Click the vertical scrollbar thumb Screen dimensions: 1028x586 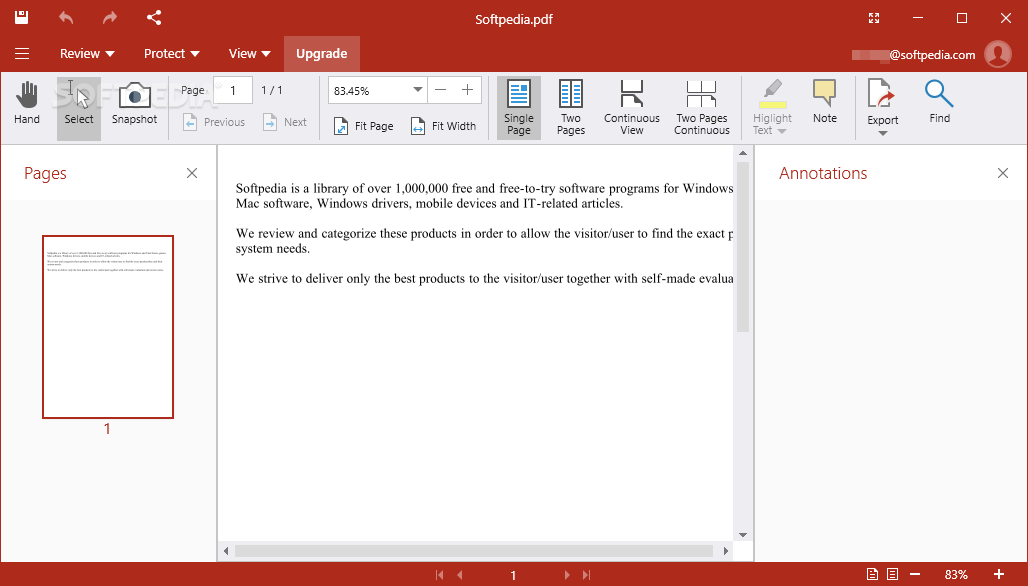(x=743, y=247)
